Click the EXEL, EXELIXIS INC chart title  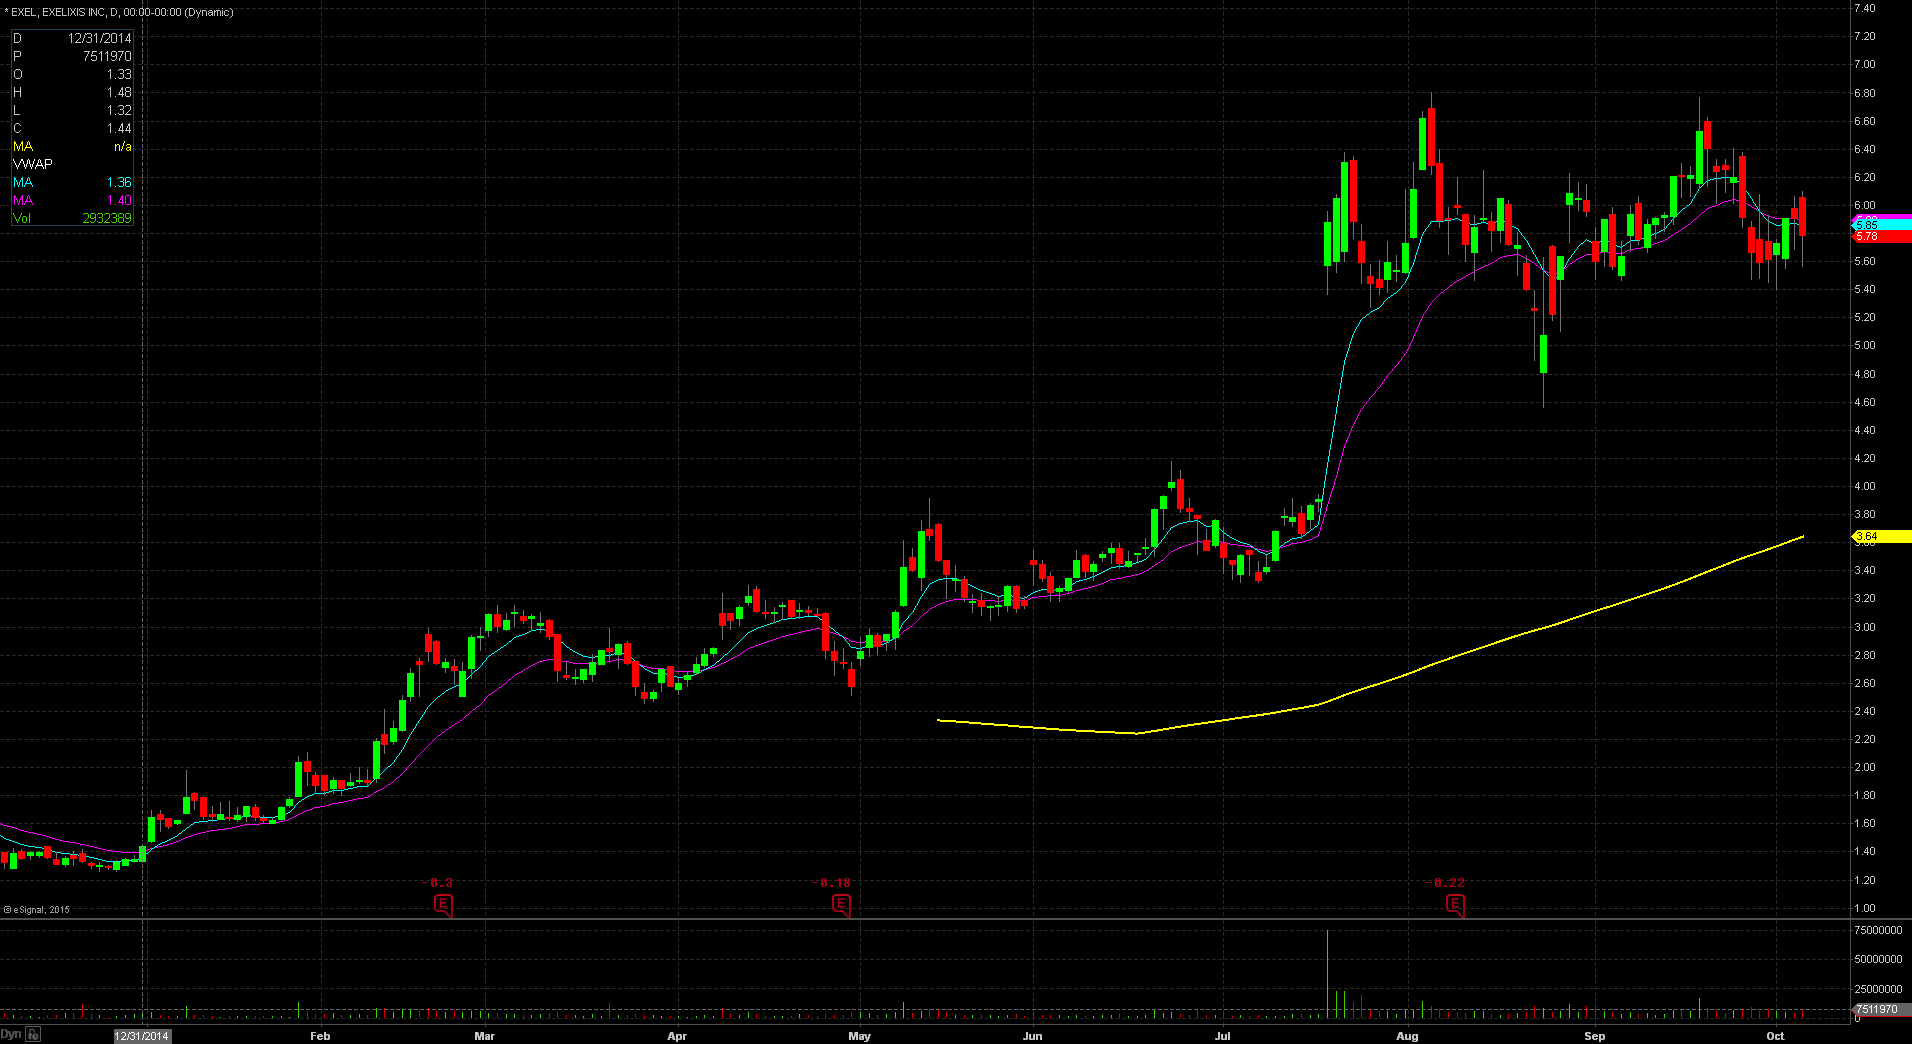pyautogui.click(x=122, y=12)
